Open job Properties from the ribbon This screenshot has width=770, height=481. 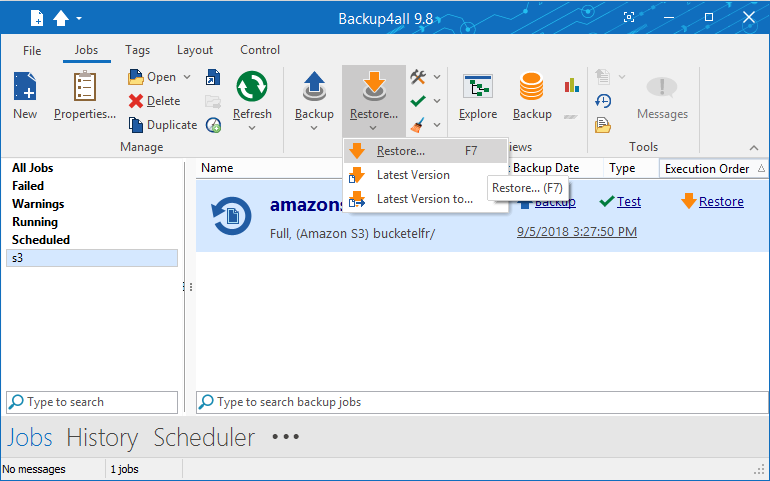(x=84, y=89)
